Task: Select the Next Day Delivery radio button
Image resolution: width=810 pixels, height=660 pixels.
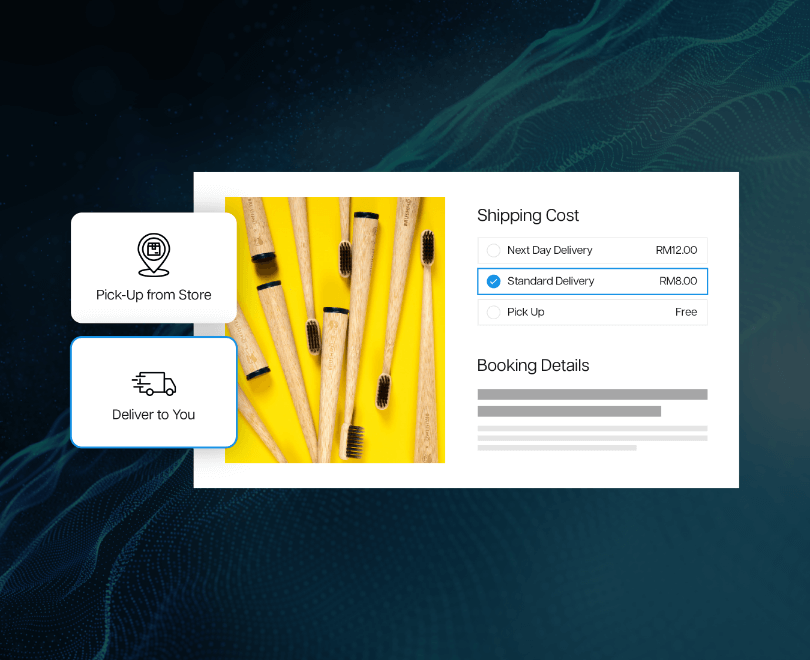Action: coord(493,250)
